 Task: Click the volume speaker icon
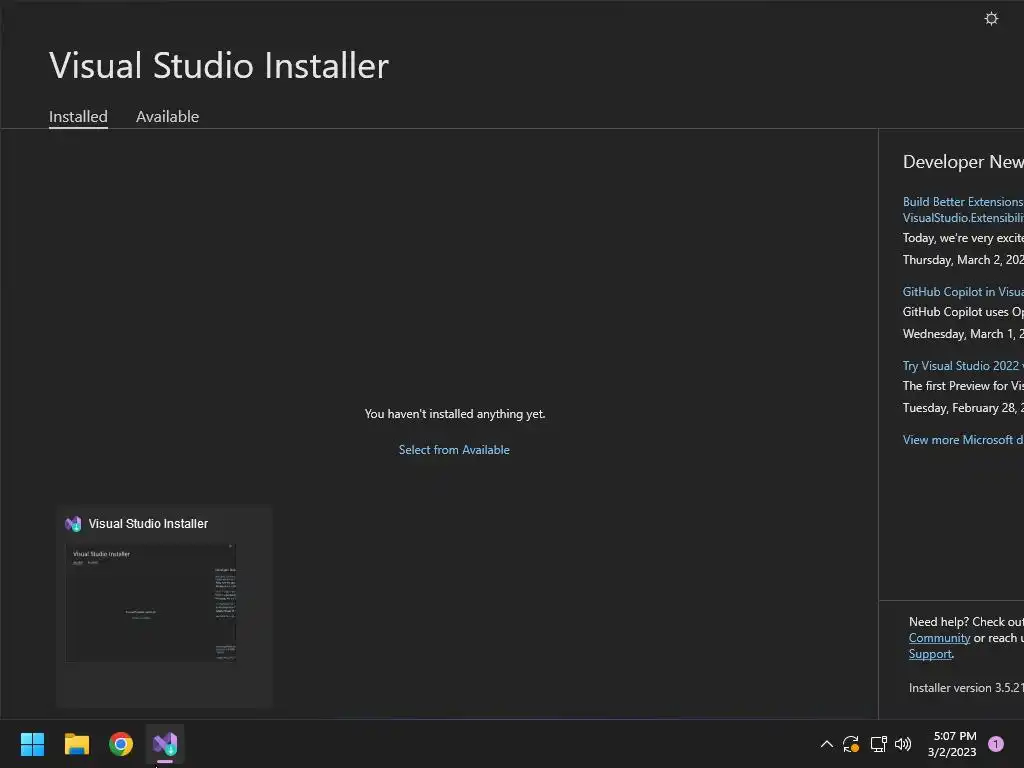[x=903, y=744]
